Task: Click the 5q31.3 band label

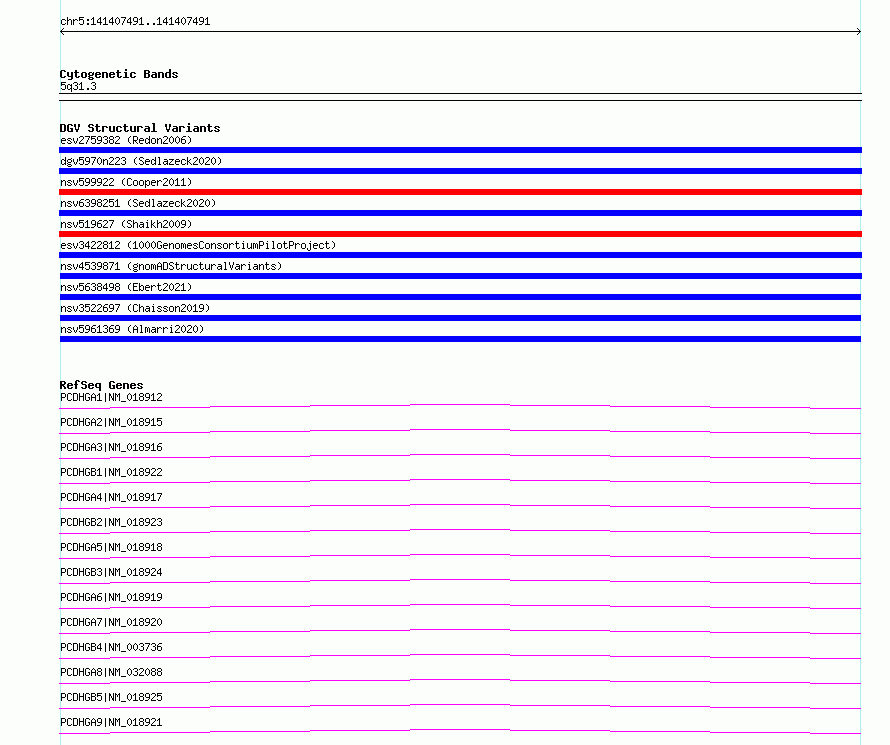Action: click(x=78, y=86)
